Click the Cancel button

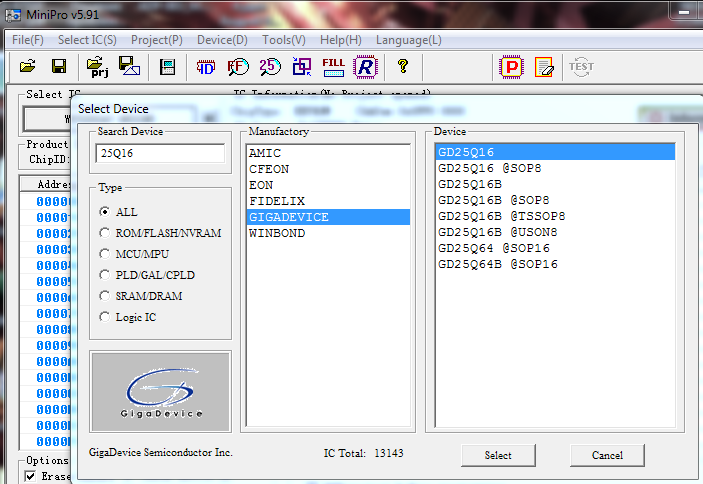click(x=608, y=455)
